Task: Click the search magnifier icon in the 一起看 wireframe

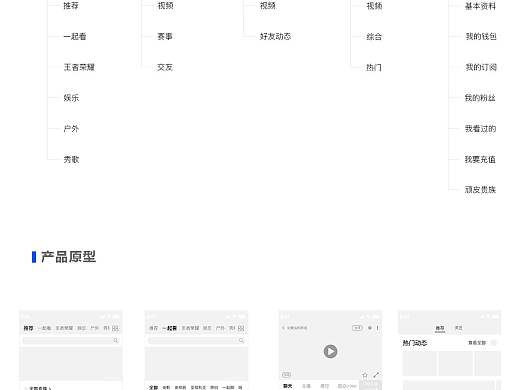Action: pyautogui.click(x=241, y=340)
